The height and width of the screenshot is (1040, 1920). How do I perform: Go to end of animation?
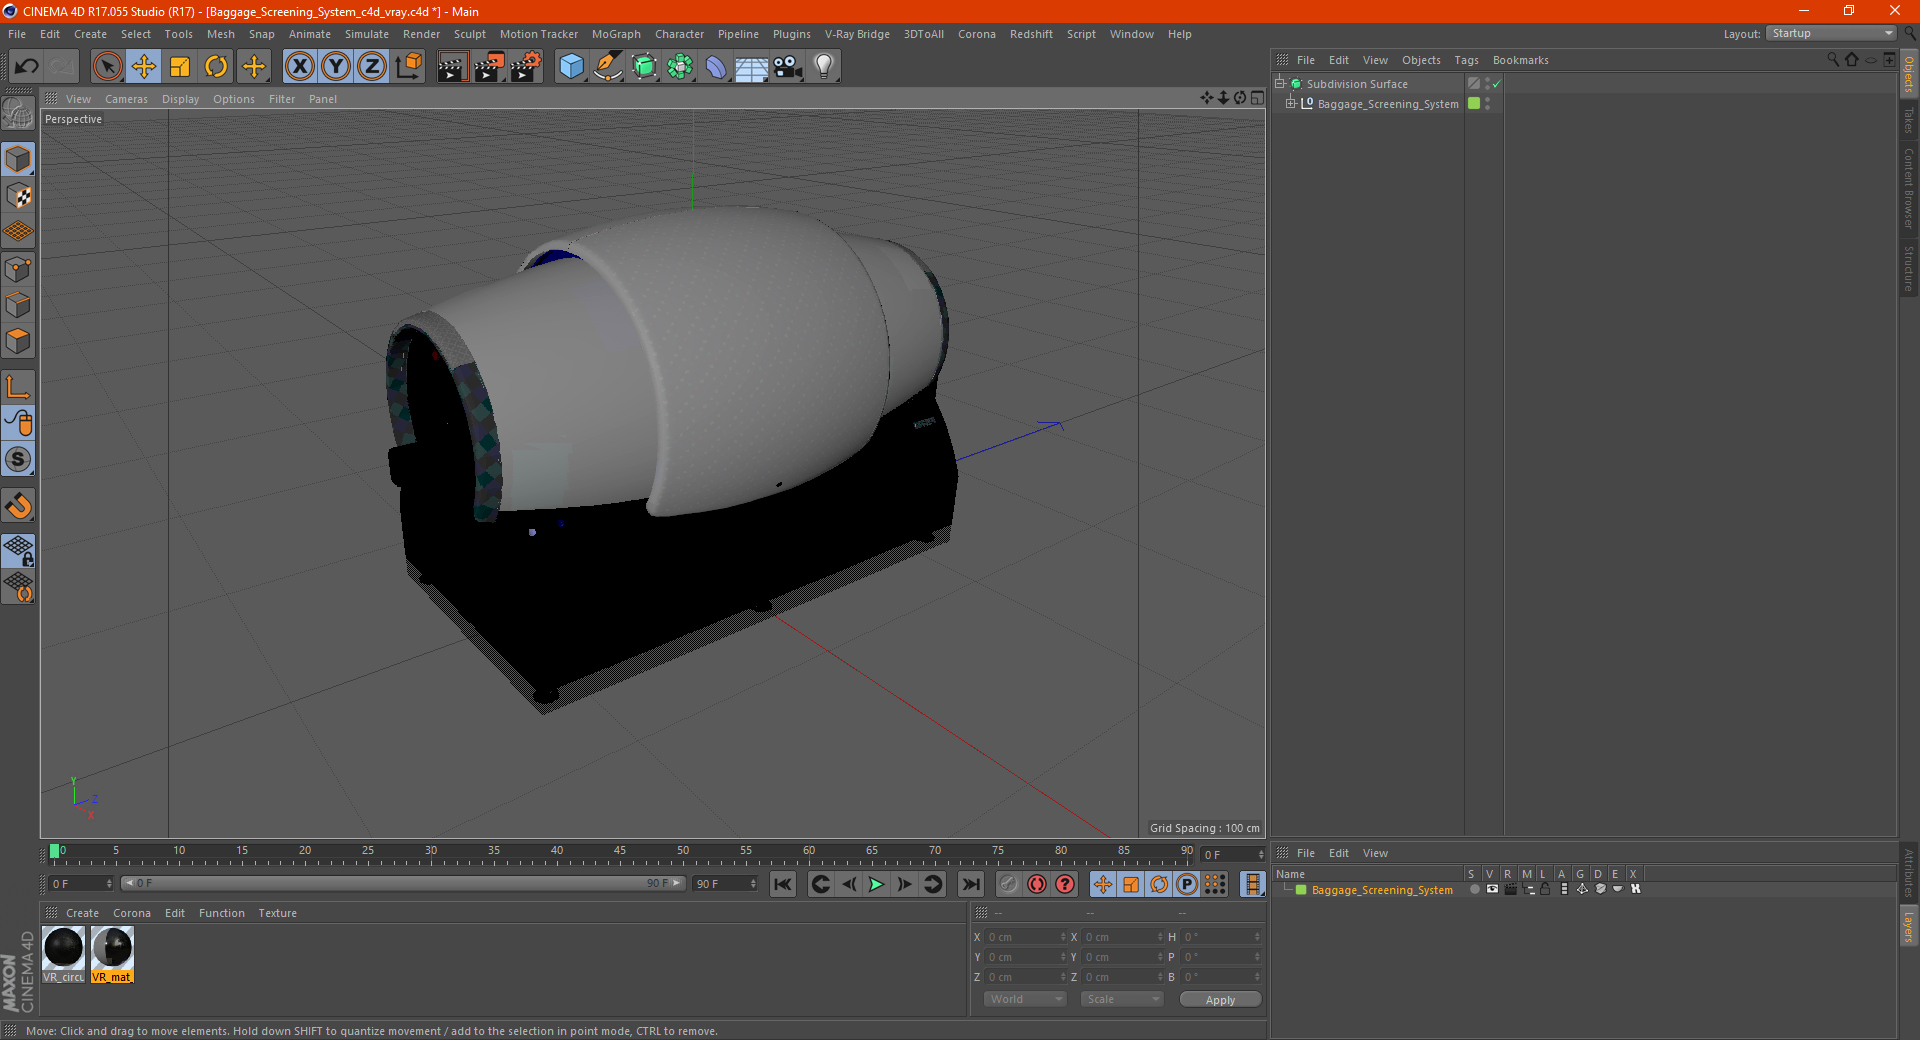971,884
